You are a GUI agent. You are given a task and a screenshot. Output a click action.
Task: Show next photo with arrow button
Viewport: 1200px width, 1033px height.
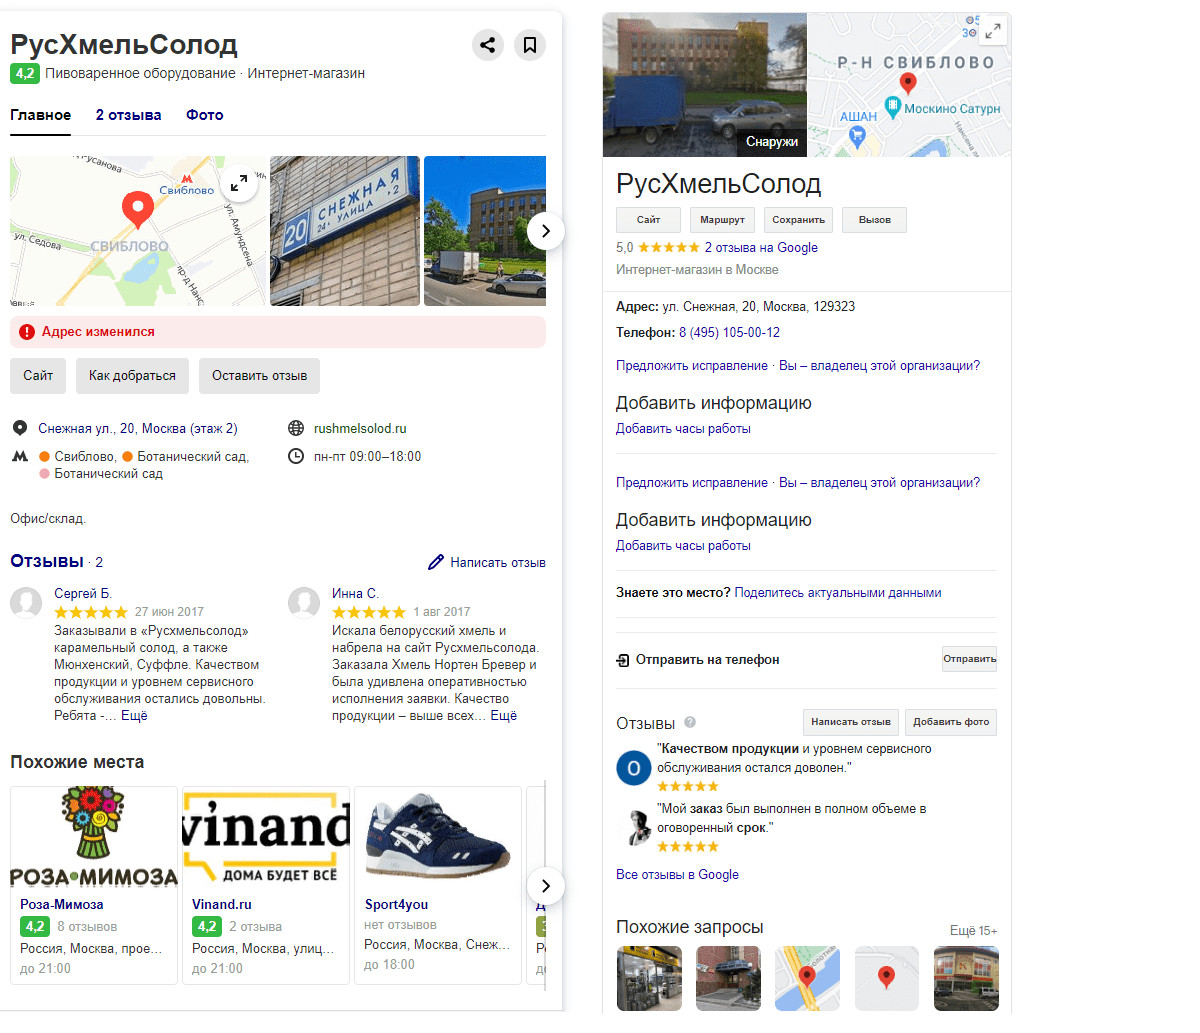(x=545, y=231)
